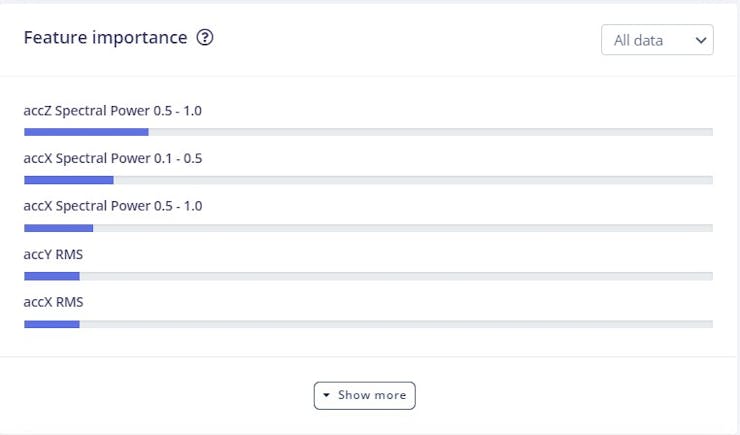Select accX Spectral Power 0.1 - 0.5 label

coord(112,158)
